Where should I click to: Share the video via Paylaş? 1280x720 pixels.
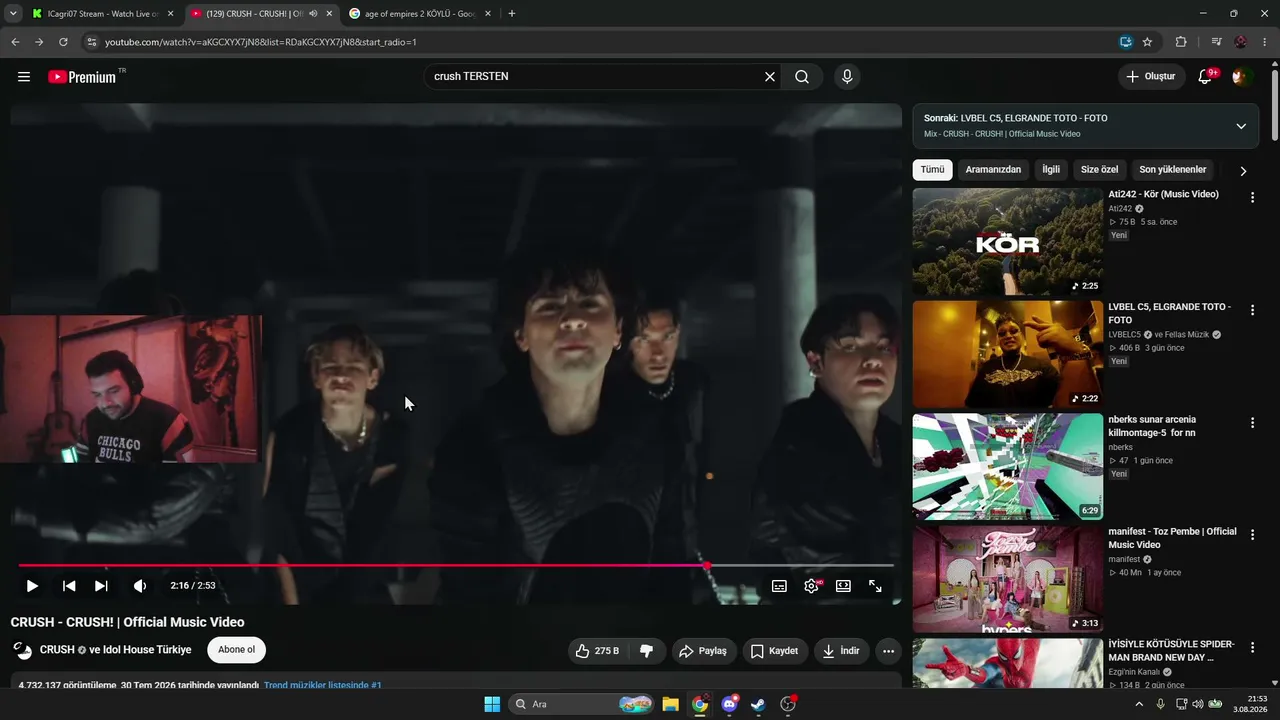tap(704, 651)
